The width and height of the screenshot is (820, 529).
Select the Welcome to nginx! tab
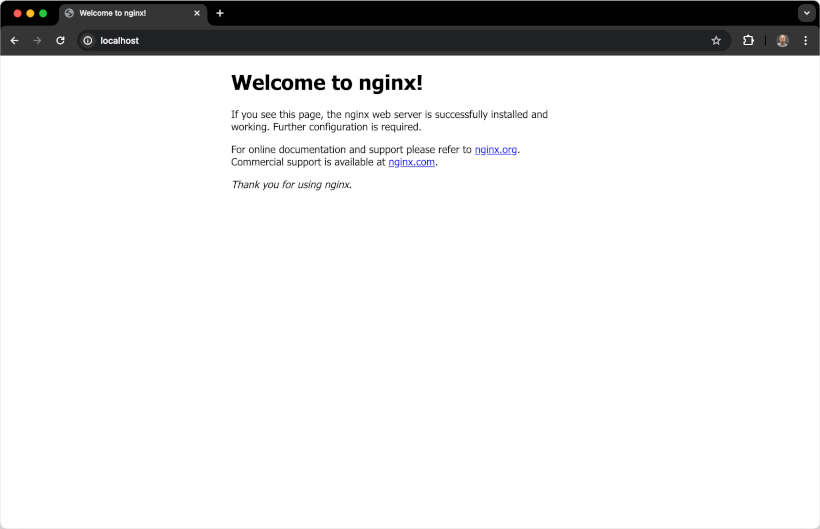pos(133,14)
